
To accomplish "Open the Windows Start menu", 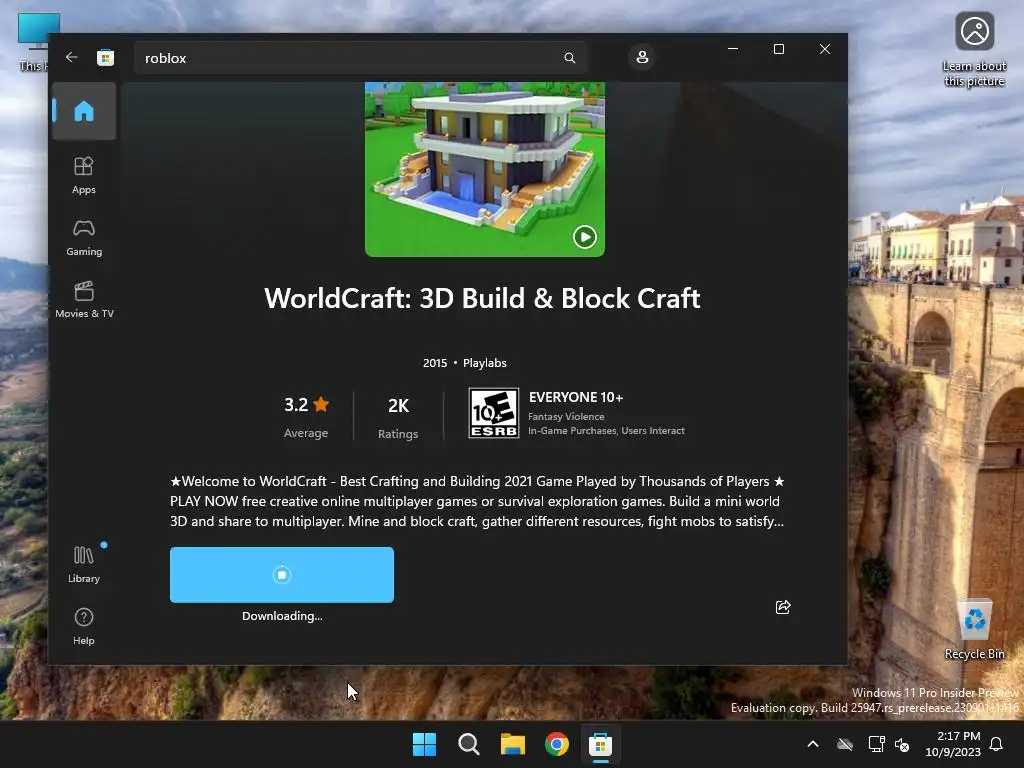I will click(424, 744).
